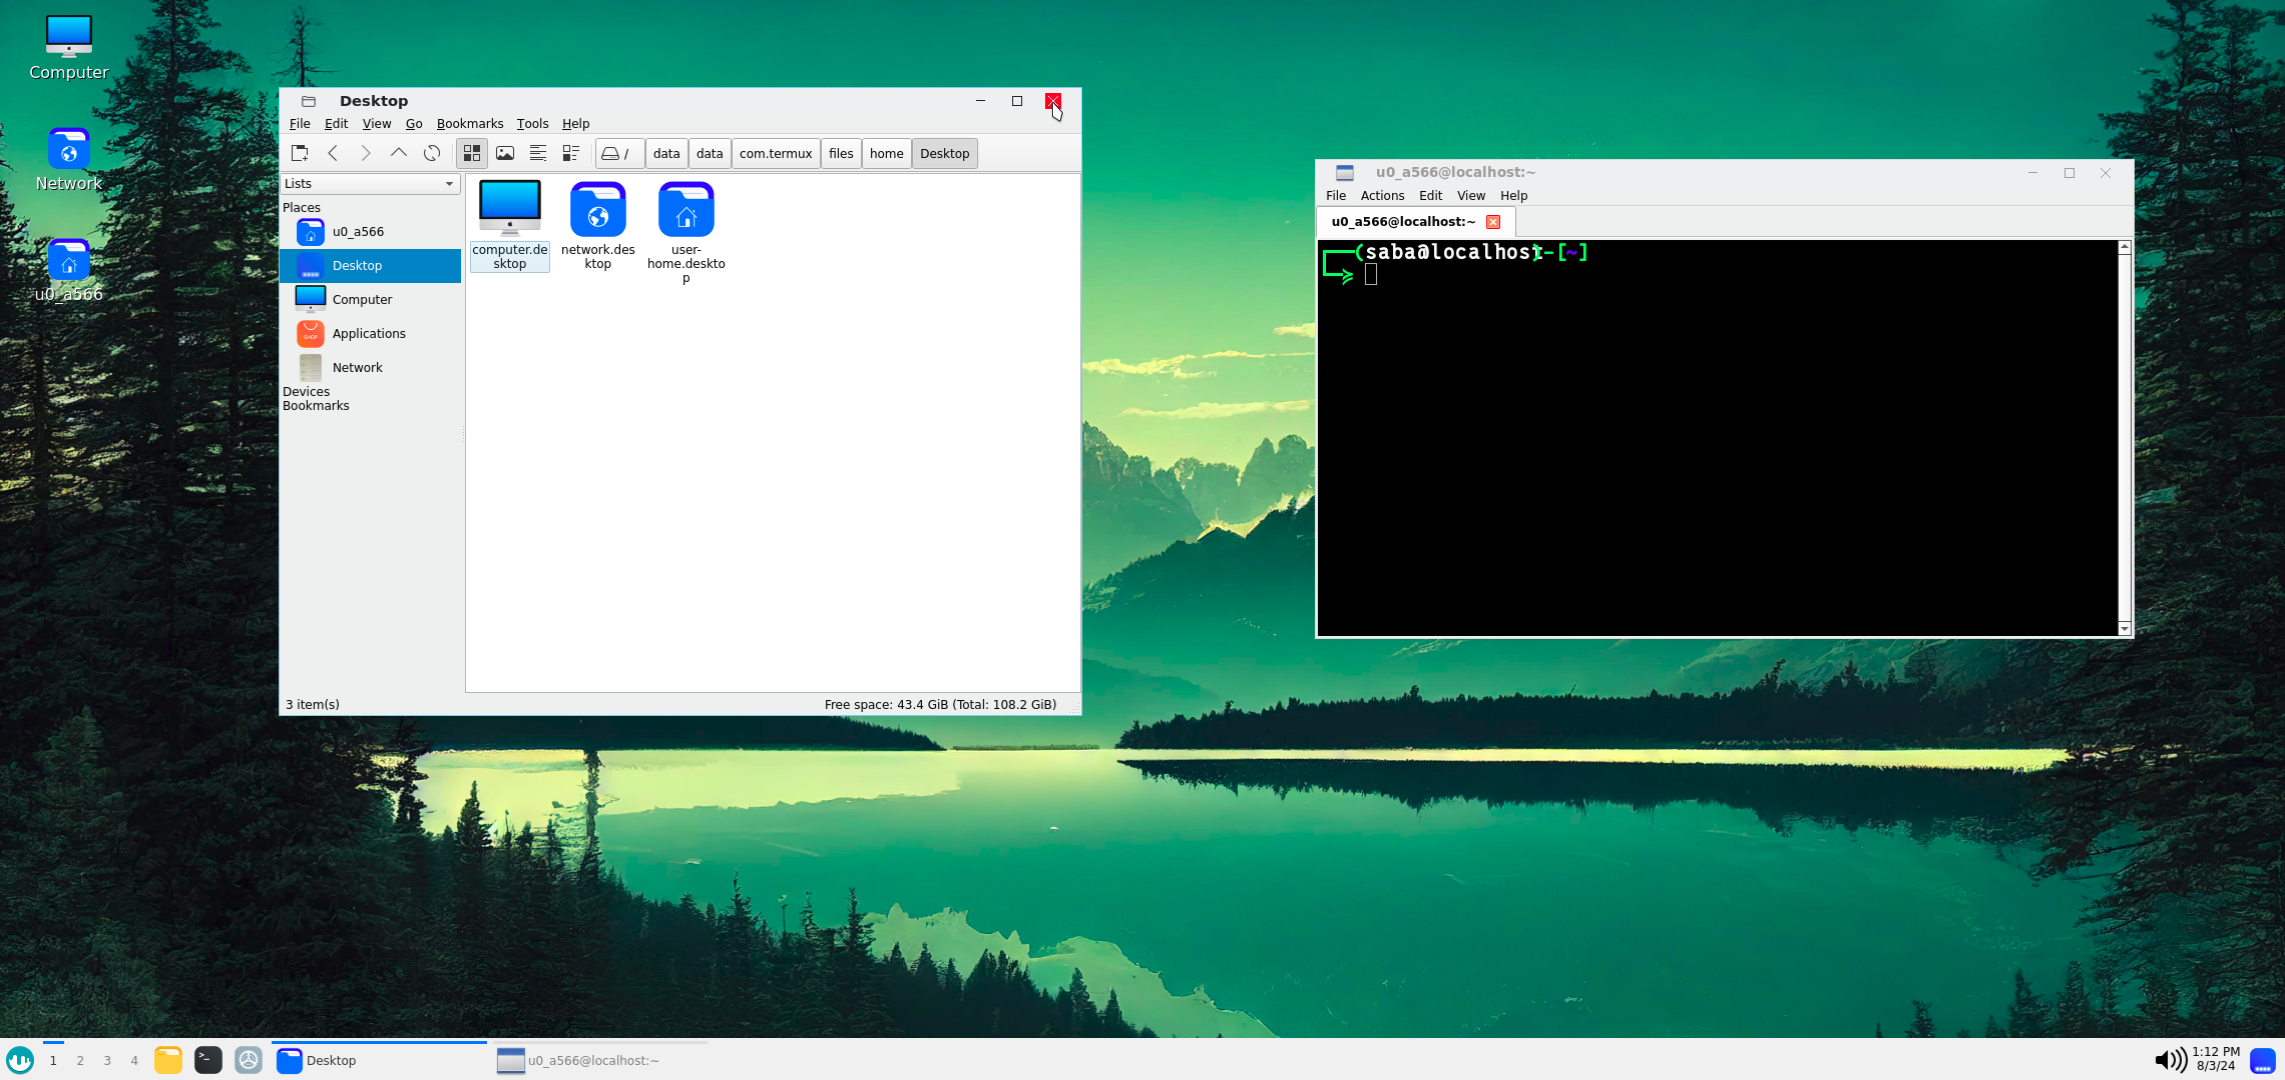Image resolution: width=2285 pixels, height=1080 pixels.
Task: Go up to parent folder
Action: 398,153
